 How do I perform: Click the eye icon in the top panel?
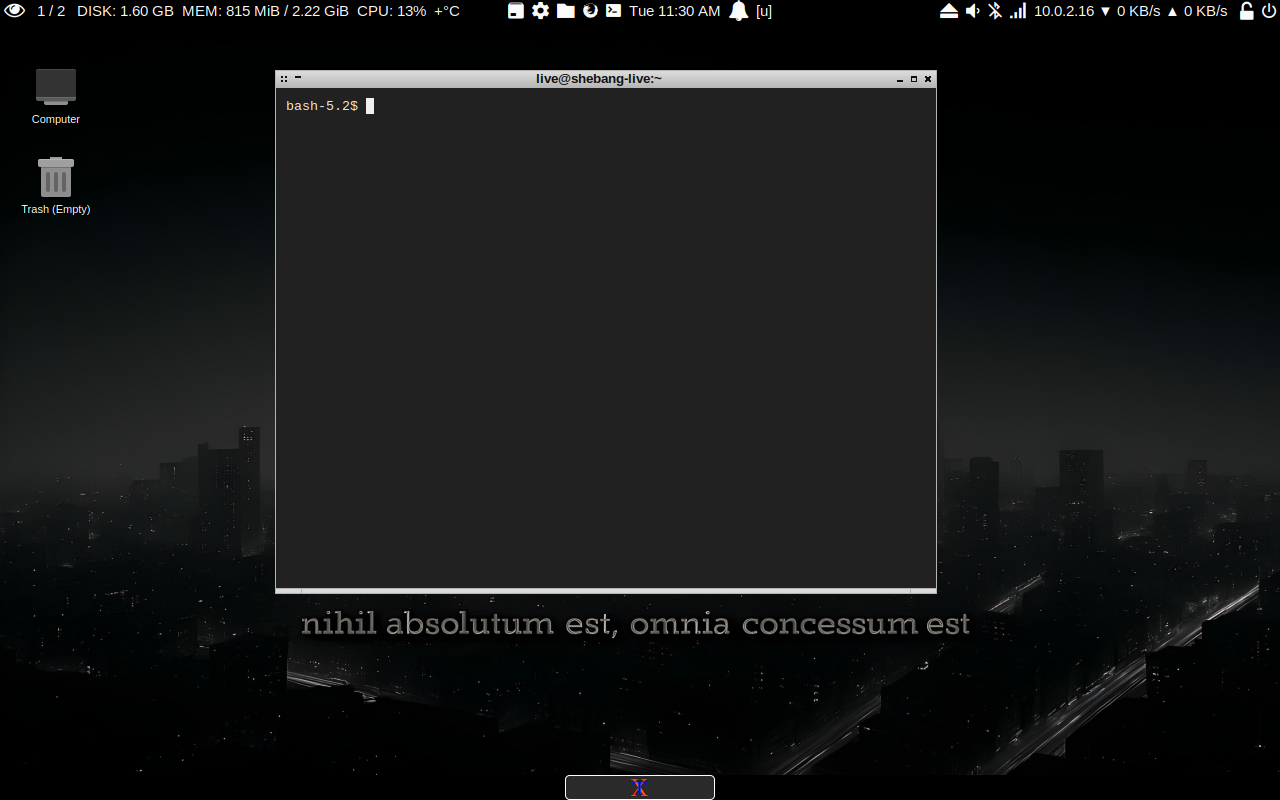point(15,11)
